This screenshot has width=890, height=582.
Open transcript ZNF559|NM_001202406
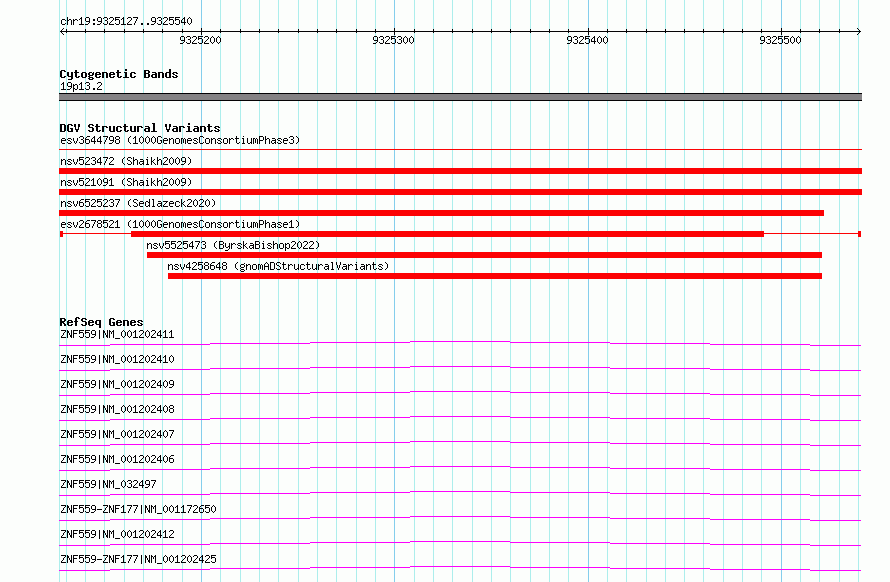[x=117, y=459]
